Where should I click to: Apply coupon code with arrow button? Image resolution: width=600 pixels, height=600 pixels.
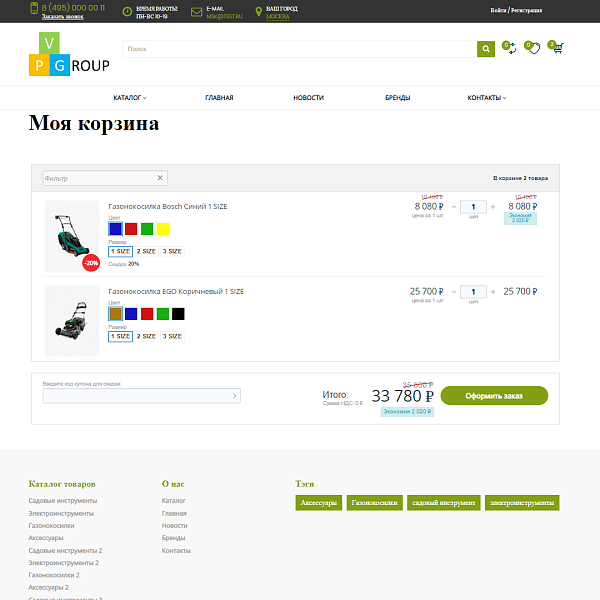pyautogui.click(x=235, y=396)
